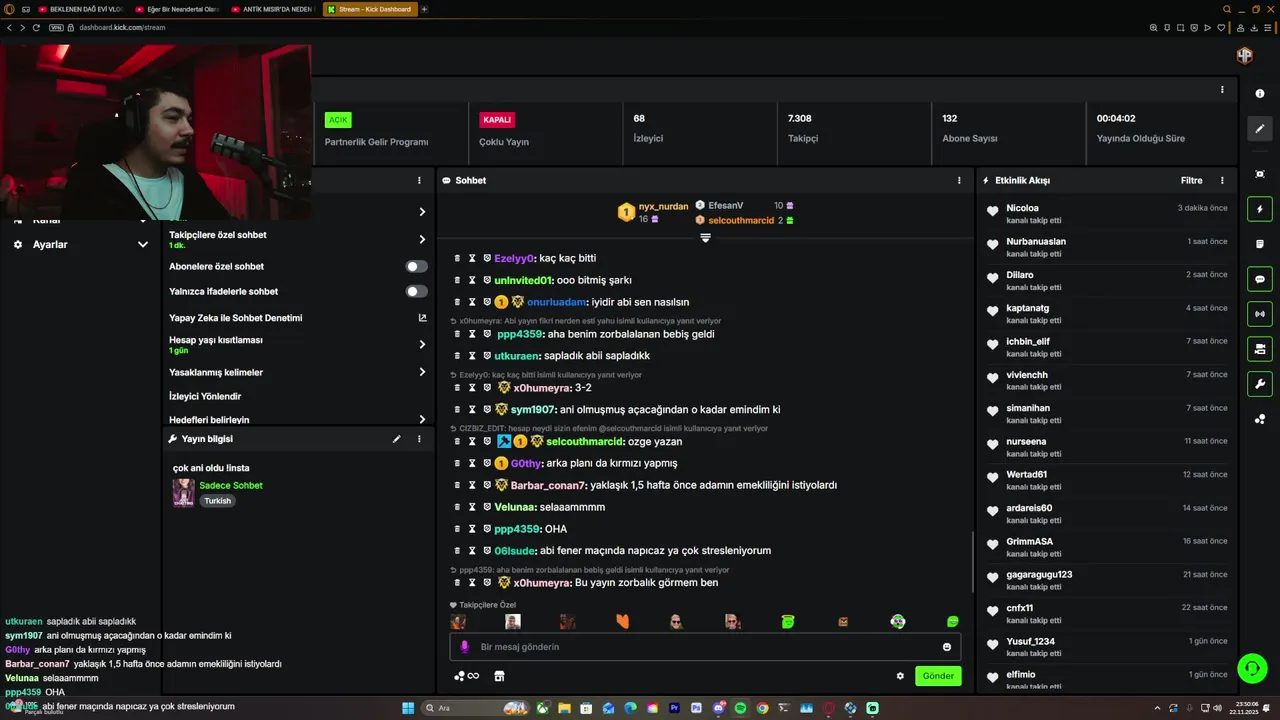Toggle Abonelere özel sohbet switch
This screenshot has width=1280, height=720.
[x=417, y=266]
